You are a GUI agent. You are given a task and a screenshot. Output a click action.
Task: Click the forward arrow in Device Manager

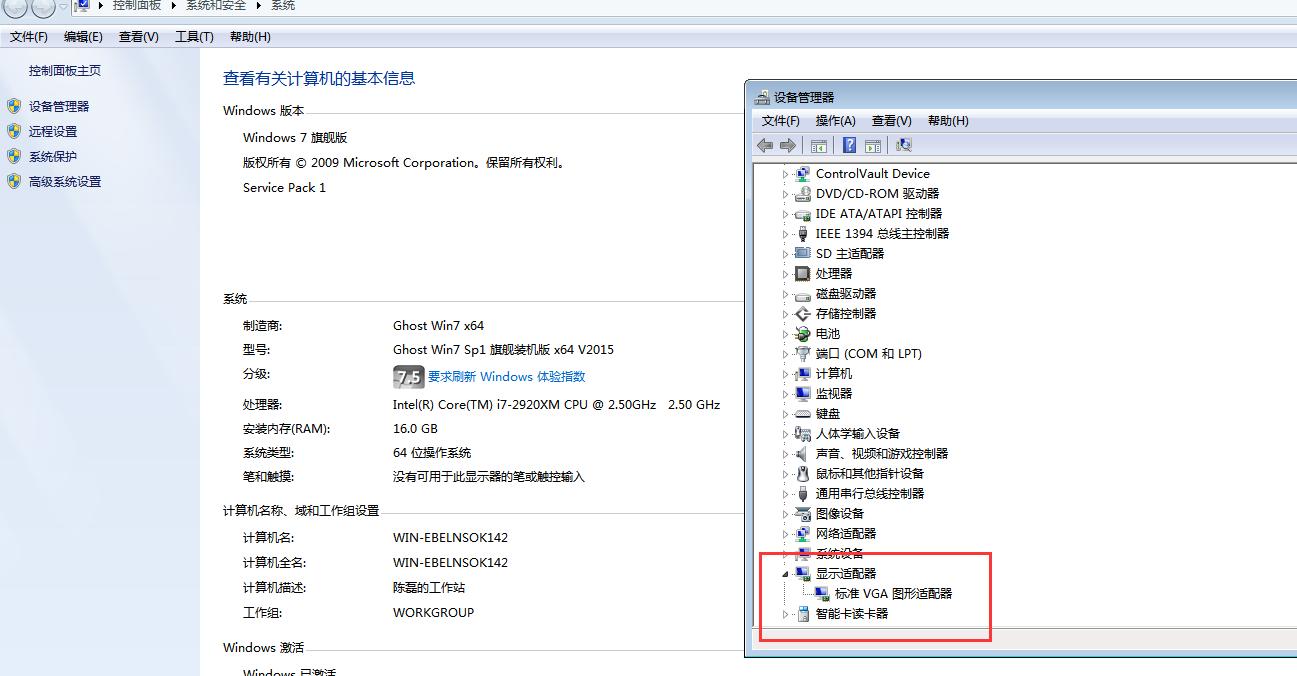788,145
